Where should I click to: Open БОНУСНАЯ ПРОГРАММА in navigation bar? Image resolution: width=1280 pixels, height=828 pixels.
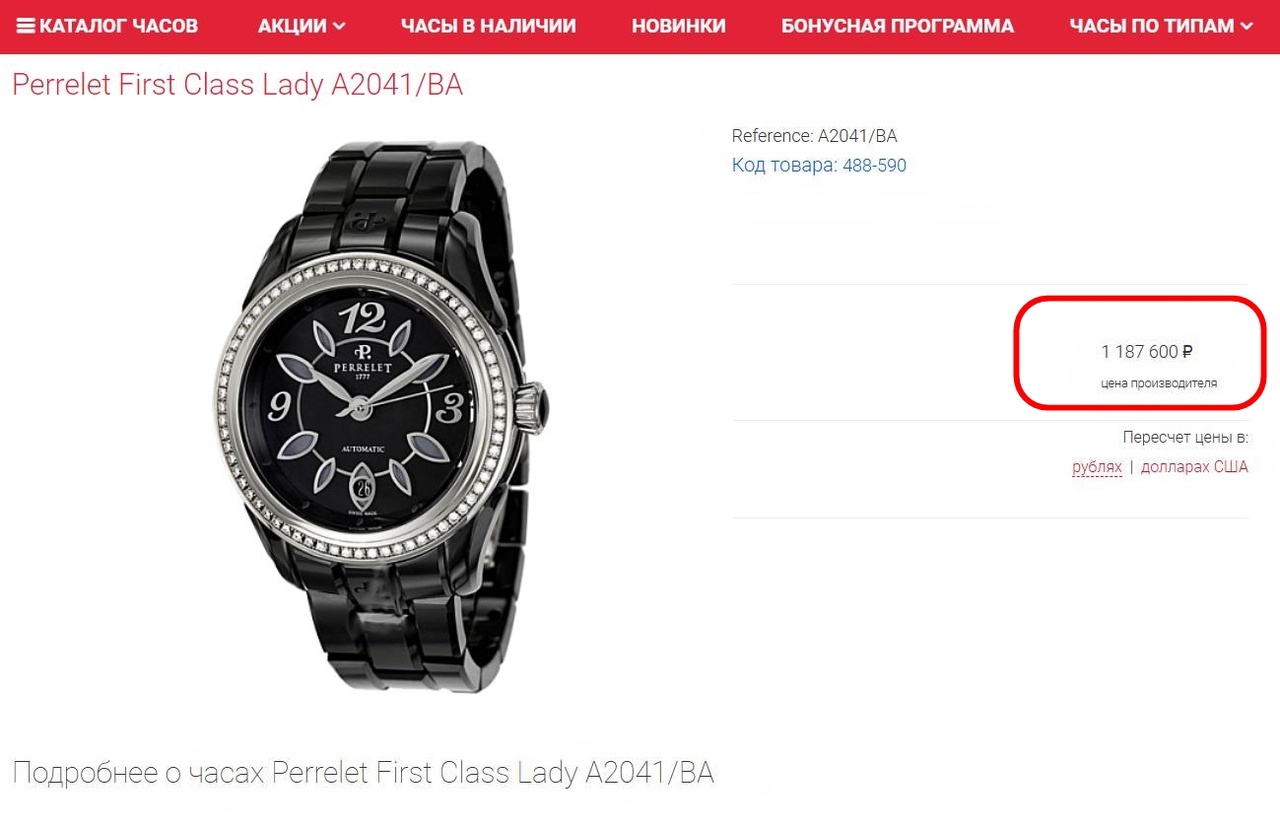point(897,26)
